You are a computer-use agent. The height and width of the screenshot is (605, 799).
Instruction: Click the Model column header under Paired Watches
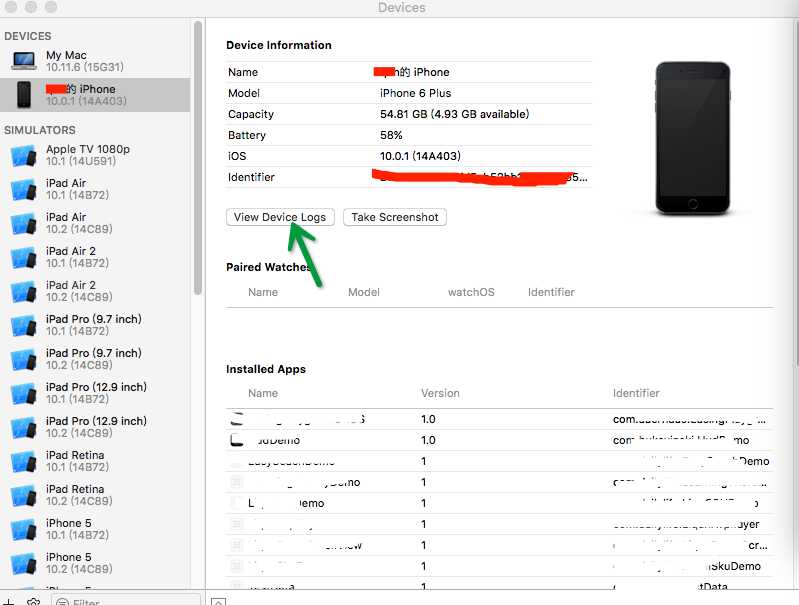coord(364,292)
